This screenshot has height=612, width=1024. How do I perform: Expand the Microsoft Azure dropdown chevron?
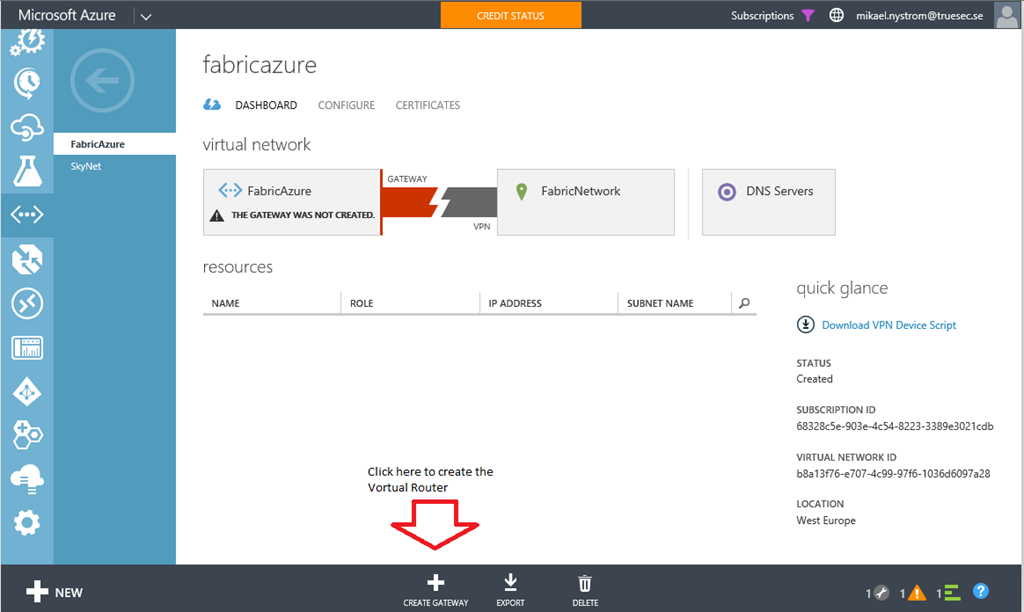click(x=146, y=16)
